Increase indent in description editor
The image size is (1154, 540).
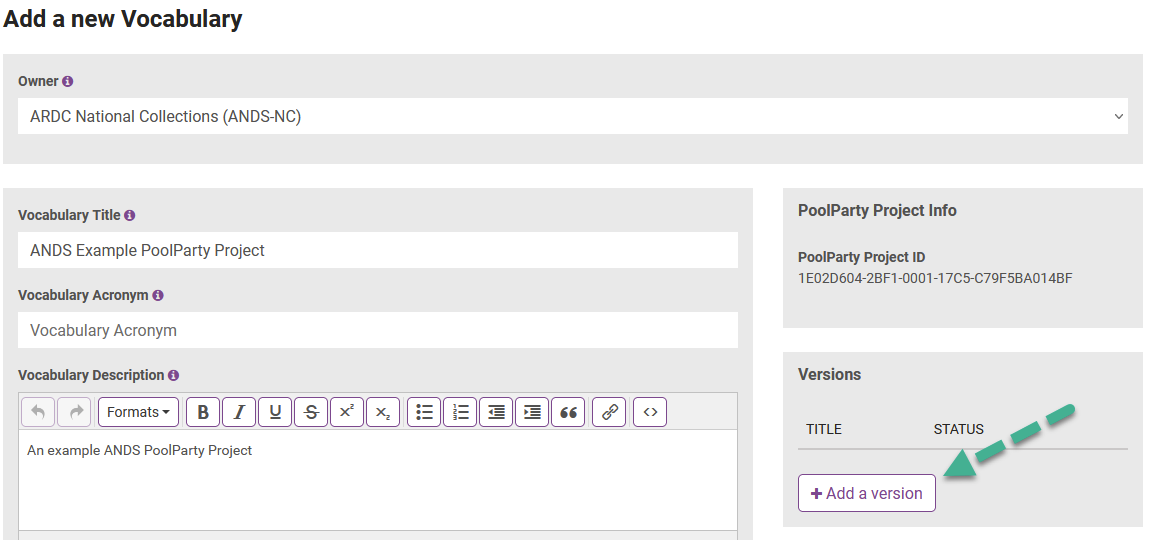pos(532,412)
